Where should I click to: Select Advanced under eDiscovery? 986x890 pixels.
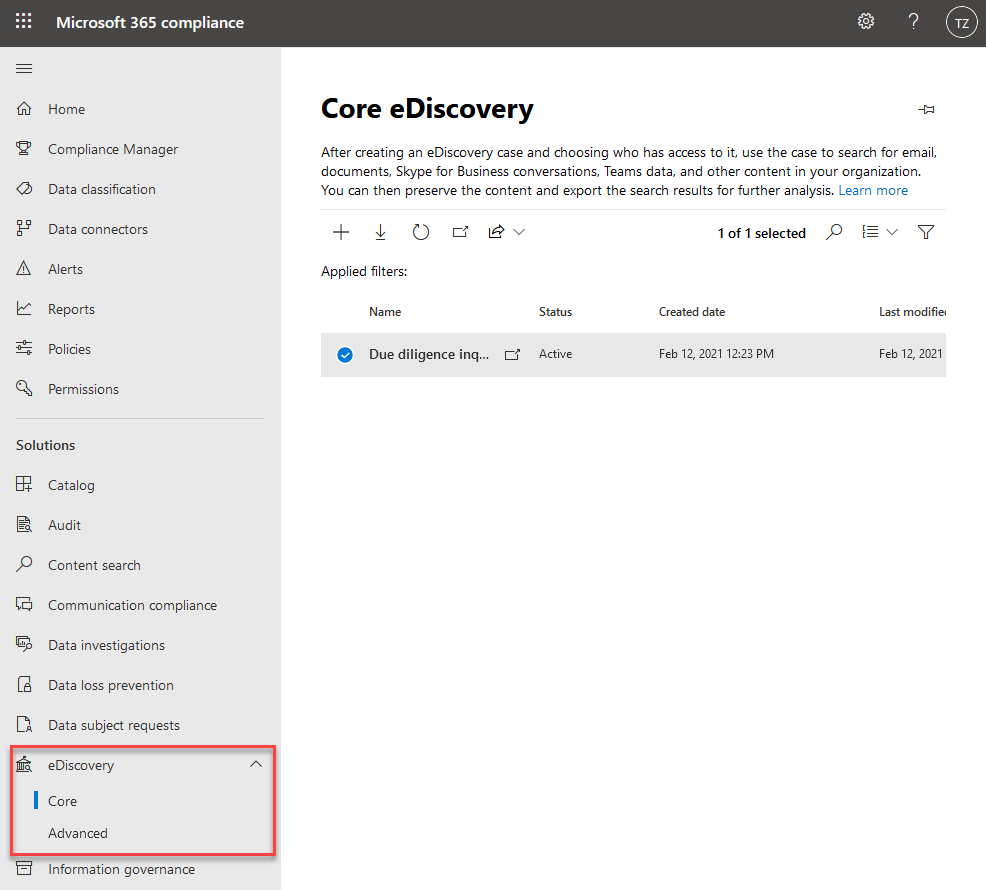[x=78, y=833]
